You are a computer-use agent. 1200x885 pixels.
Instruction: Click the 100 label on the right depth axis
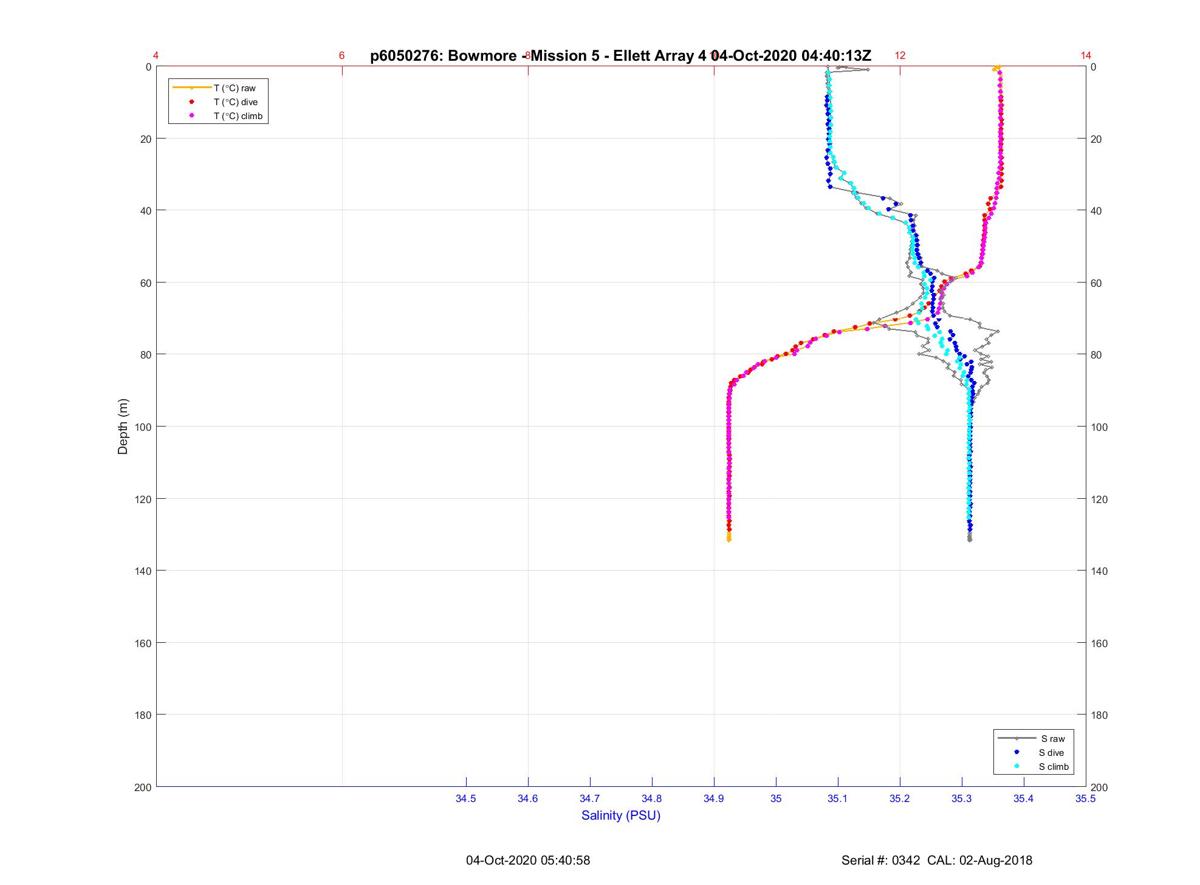(x=1100, y=427)
